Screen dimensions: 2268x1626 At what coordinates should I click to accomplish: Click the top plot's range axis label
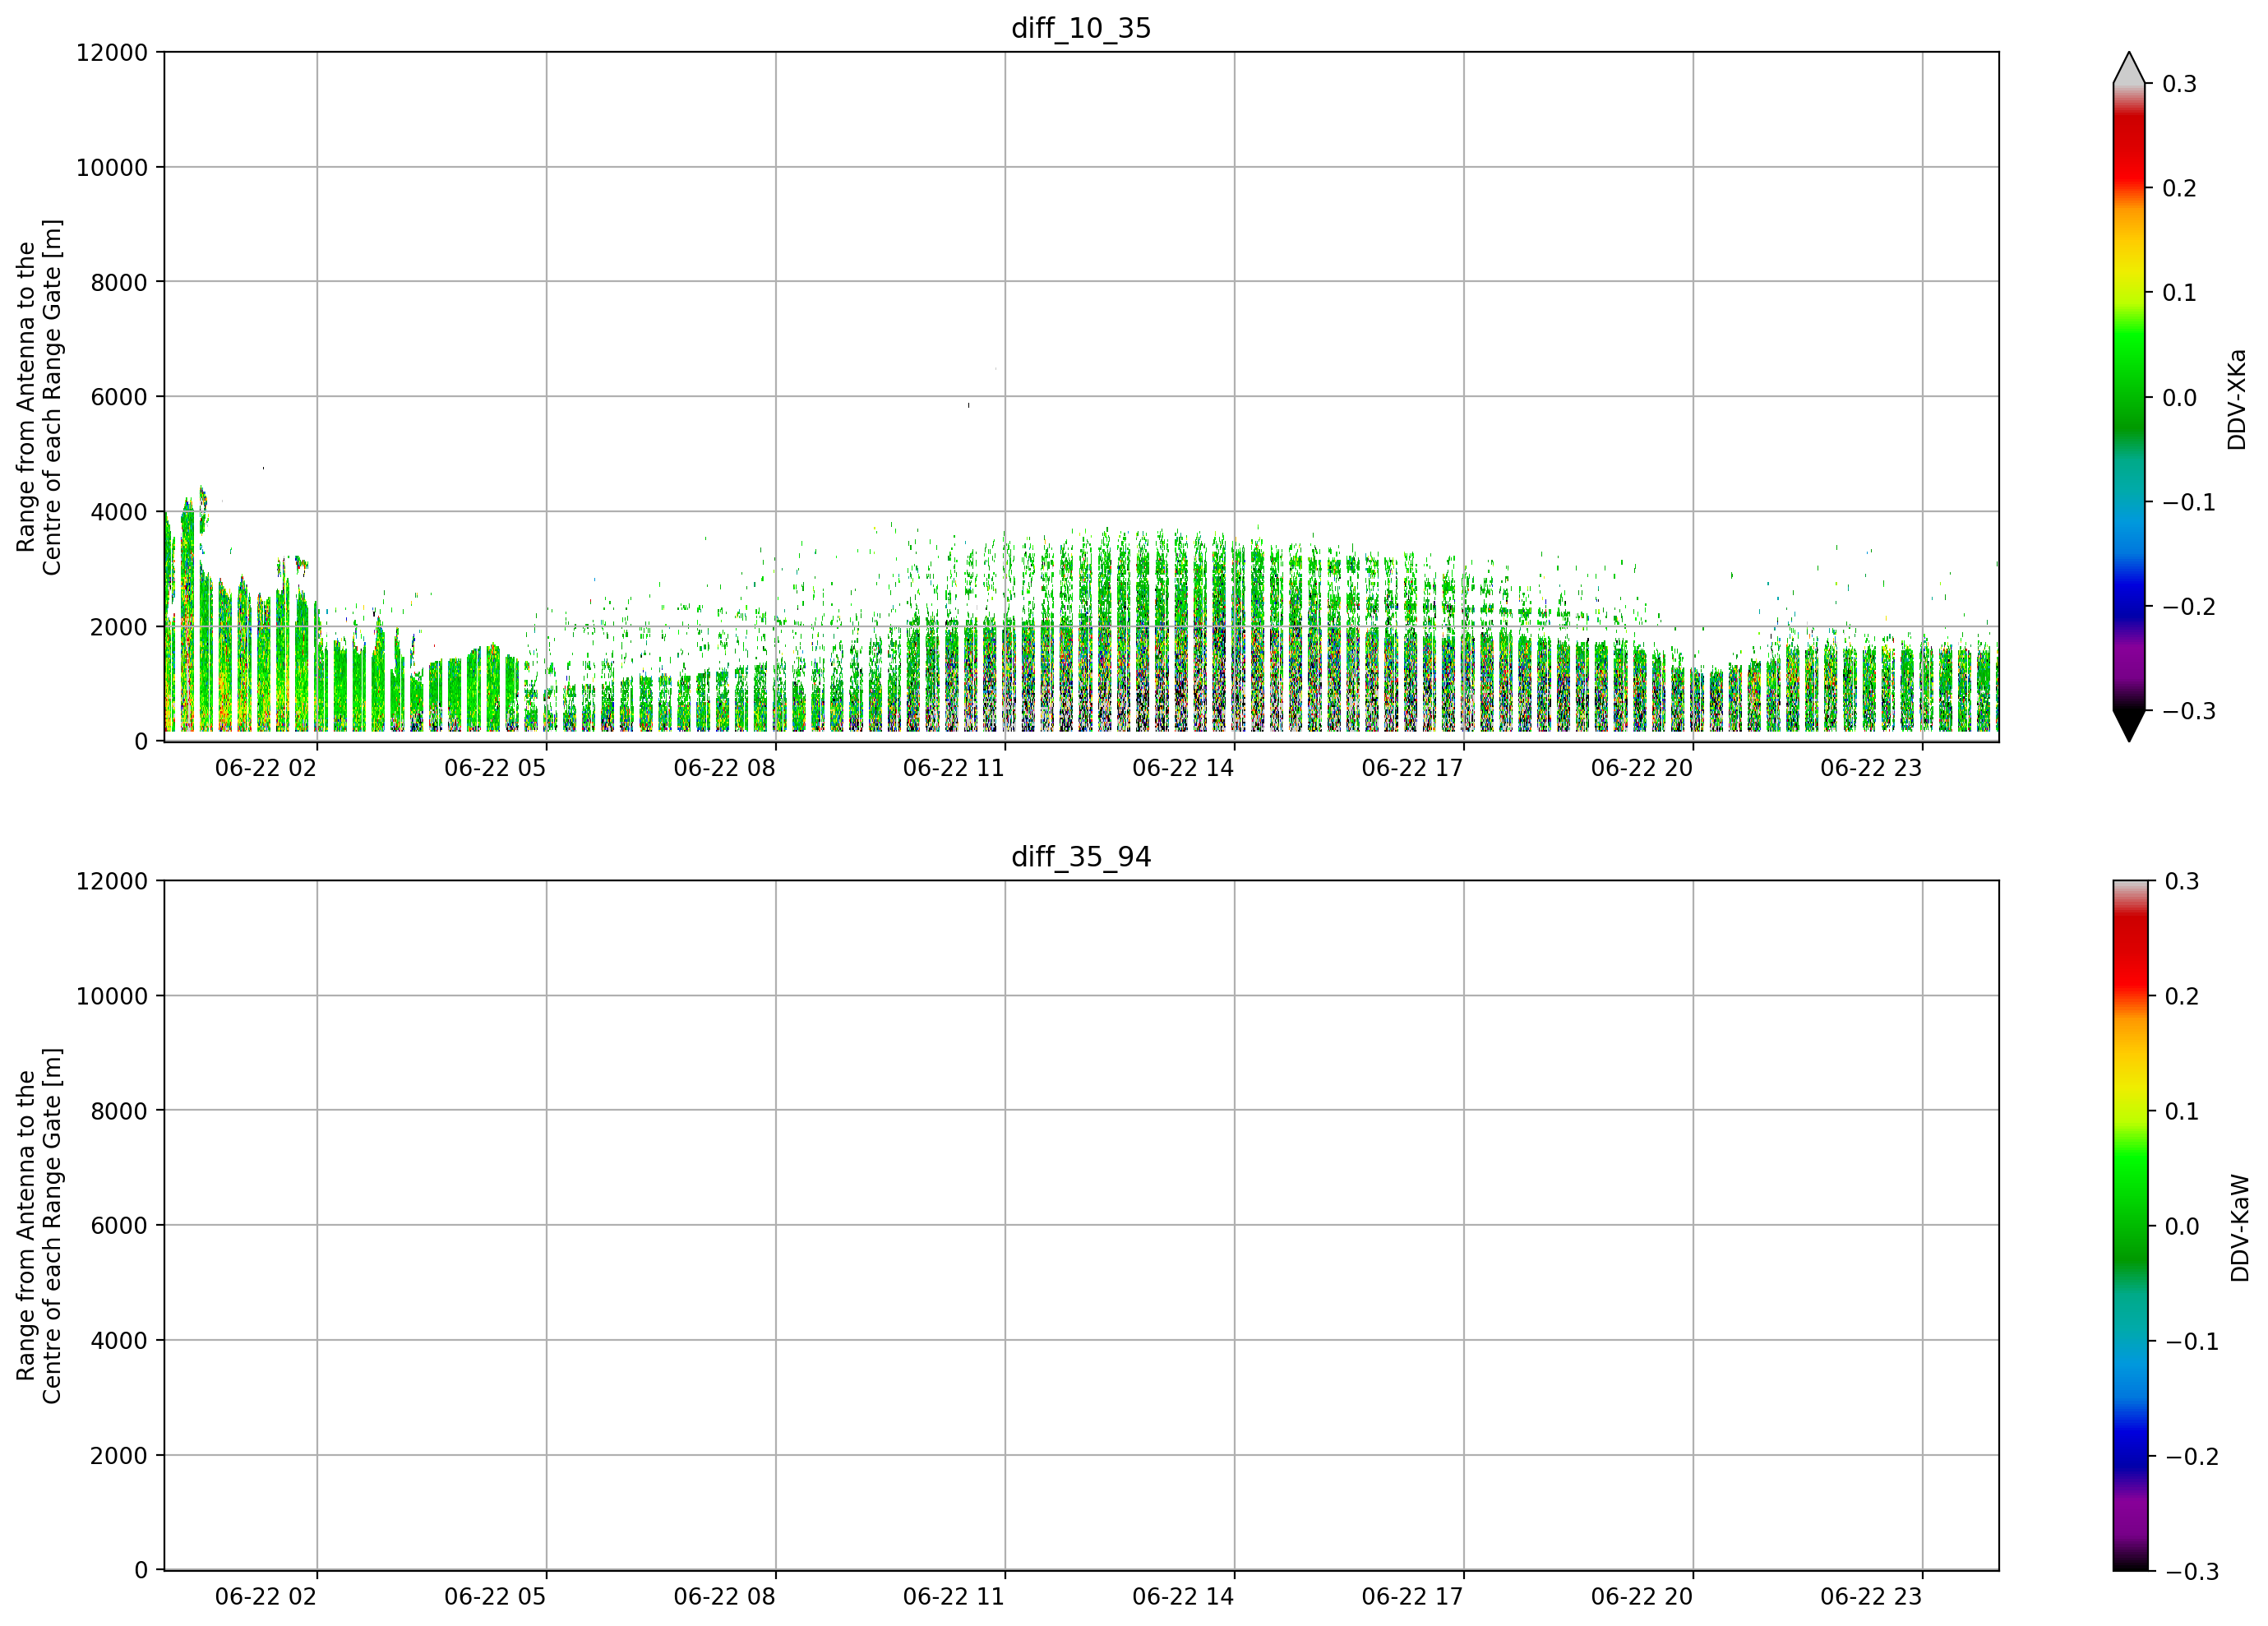pos(39,397)
